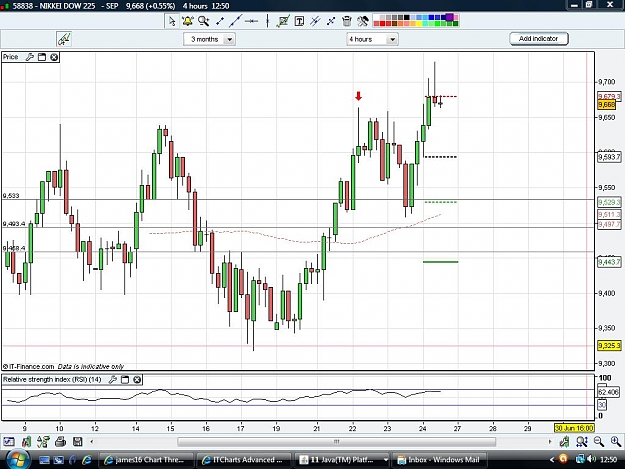625x469 pixels.
Task: Click the 62.406 RSI value label
Action: point(608,392)
